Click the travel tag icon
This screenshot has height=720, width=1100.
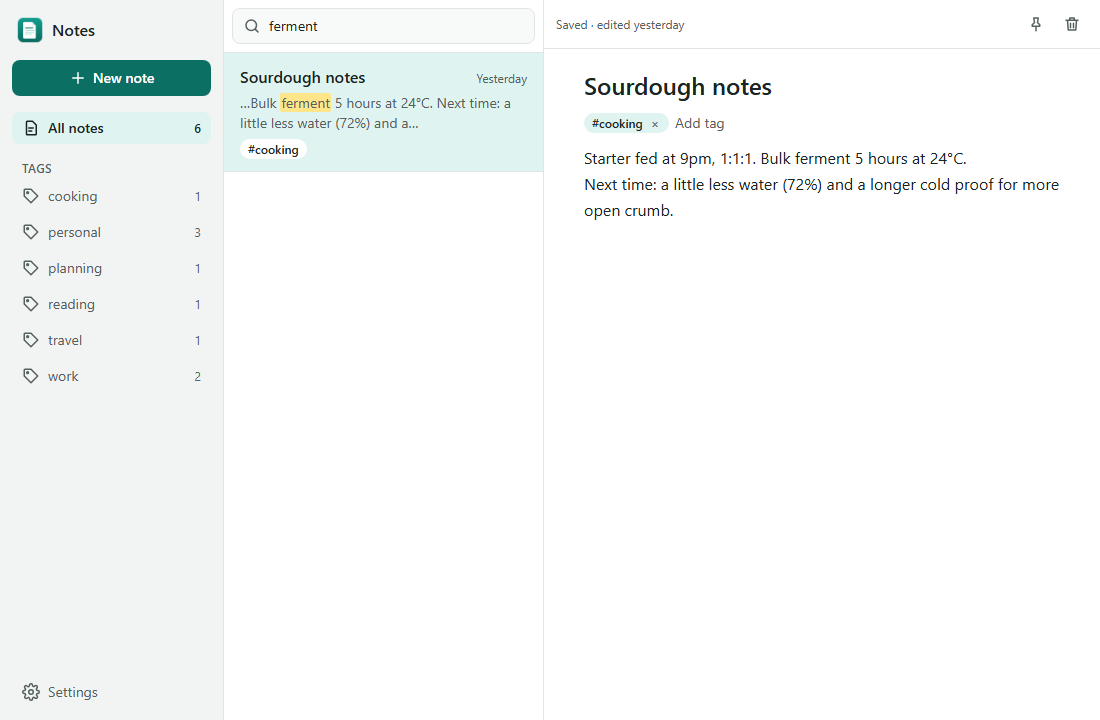click(30, 340)
